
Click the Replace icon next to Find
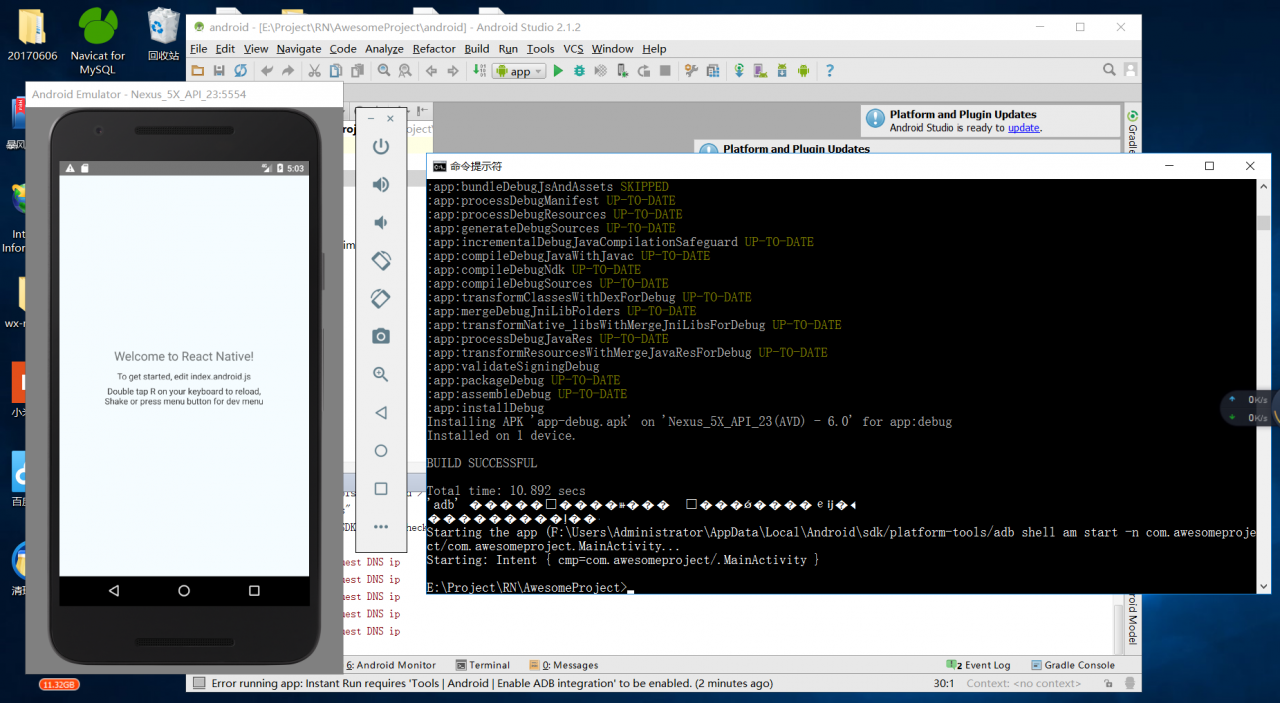[405, 71]
